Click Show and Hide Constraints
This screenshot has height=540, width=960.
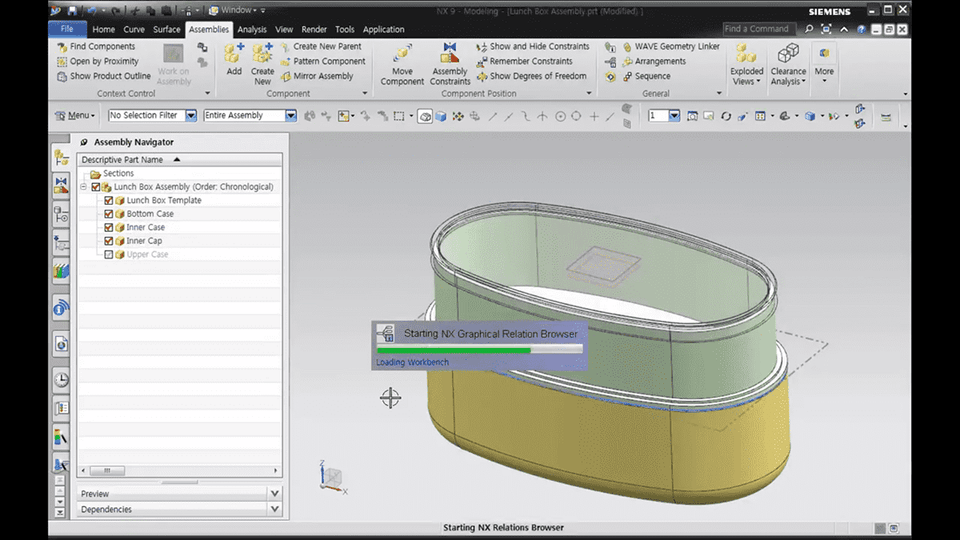point(533,47)
